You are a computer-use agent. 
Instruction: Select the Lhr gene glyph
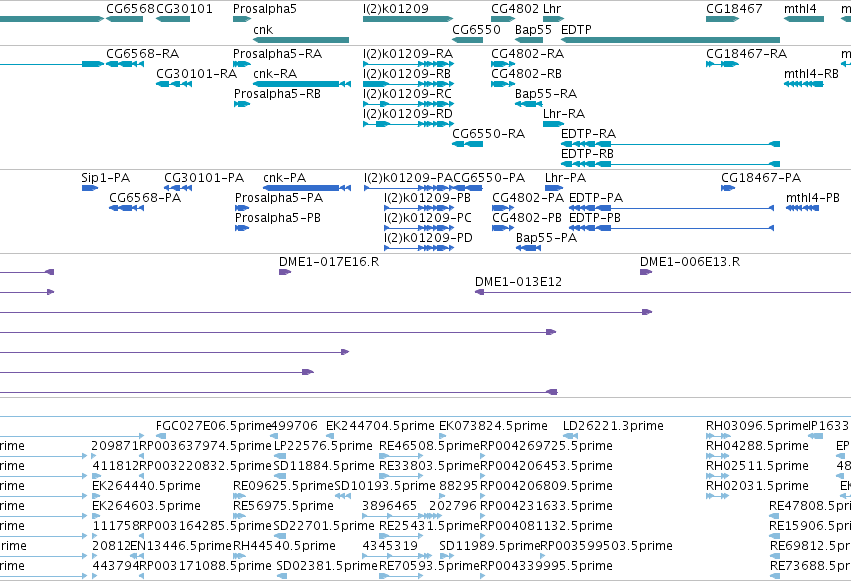[553, 19]
